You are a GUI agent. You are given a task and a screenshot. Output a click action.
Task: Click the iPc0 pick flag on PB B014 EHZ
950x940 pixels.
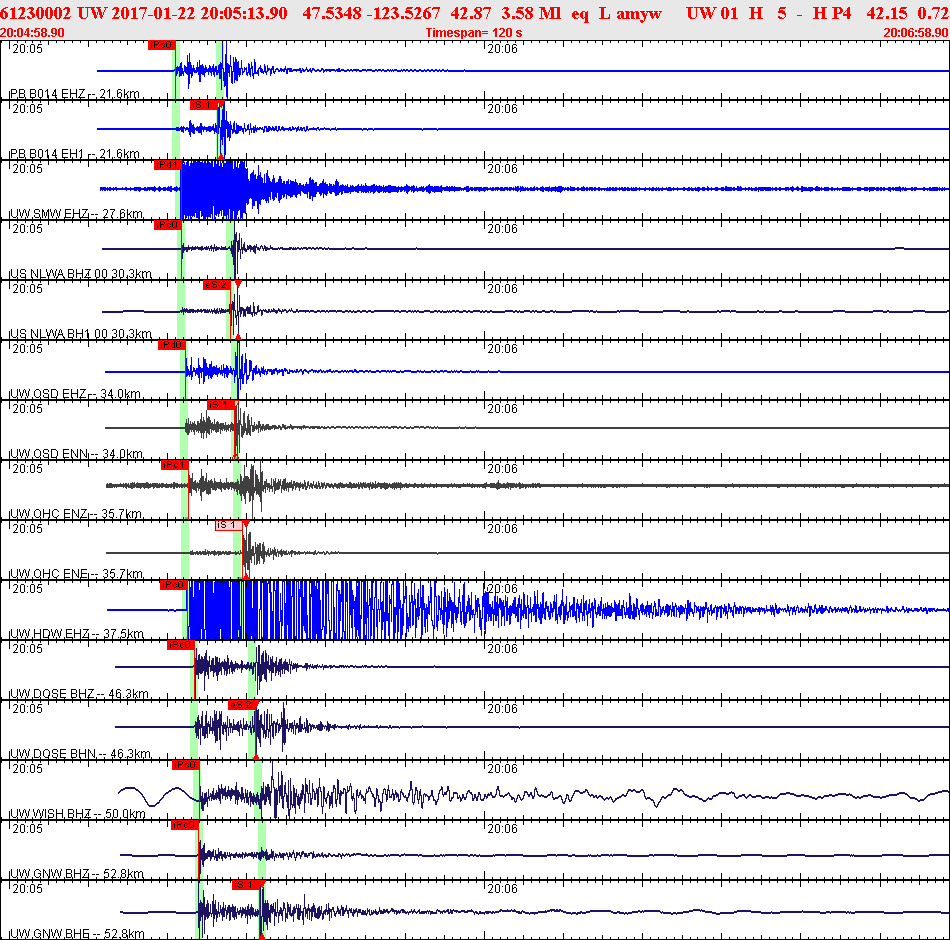click(x=161, y=45)
